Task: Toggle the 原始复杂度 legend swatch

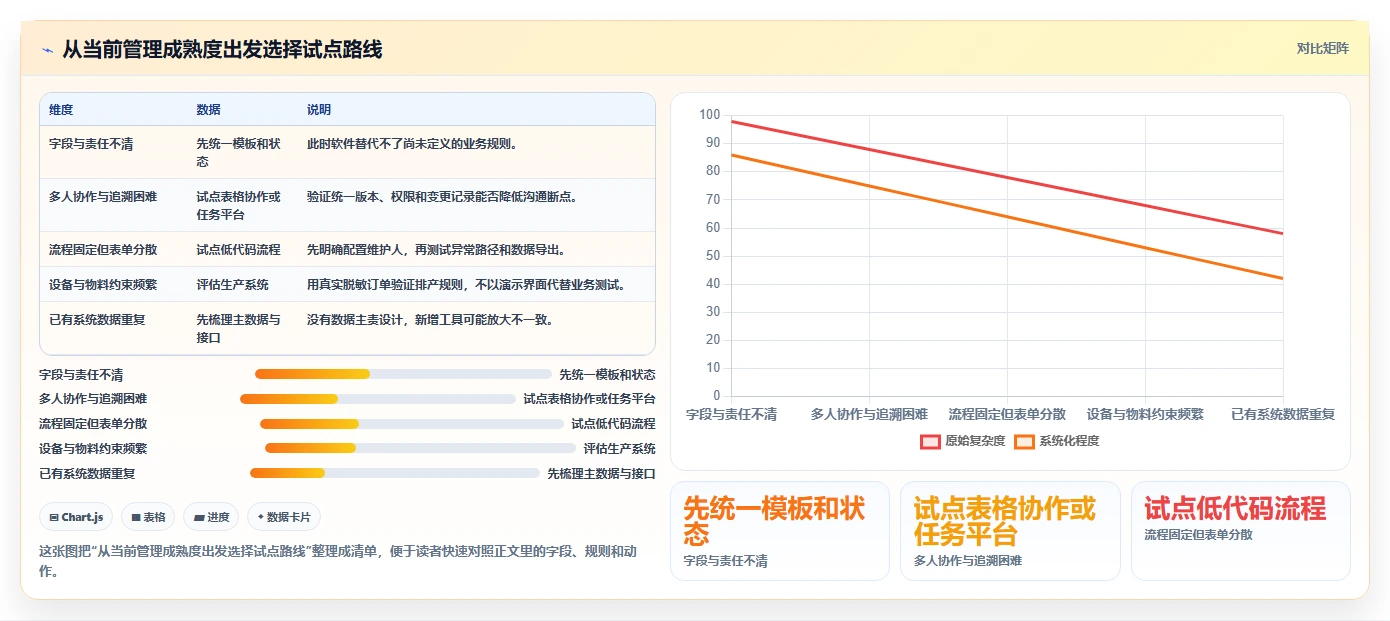Action: (931, 441)
